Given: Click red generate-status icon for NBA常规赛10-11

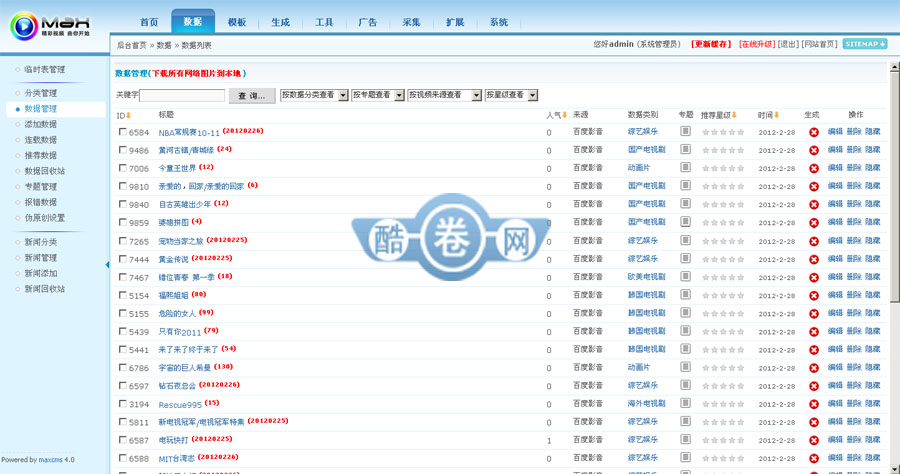Looking at the screenshot, I should [x=813, y=132].
